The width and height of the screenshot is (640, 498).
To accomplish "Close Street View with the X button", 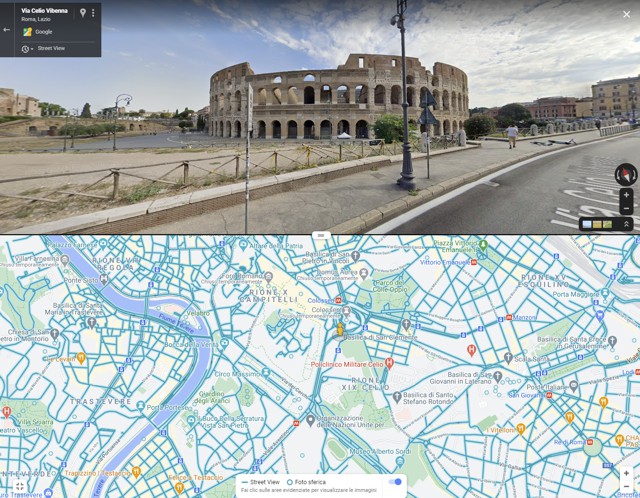I will (x=627, y=14).
